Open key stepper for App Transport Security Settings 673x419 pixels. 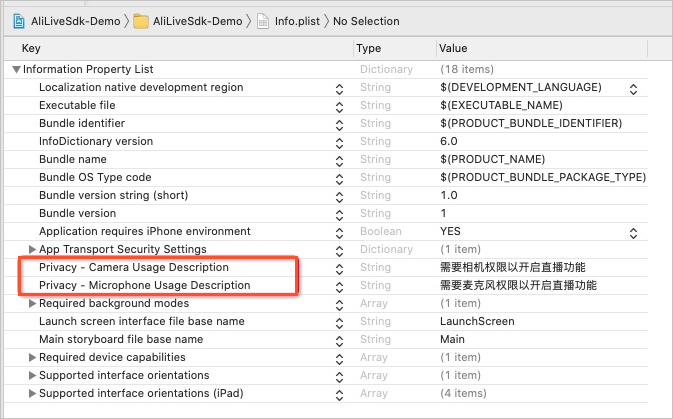coord(340,251)
